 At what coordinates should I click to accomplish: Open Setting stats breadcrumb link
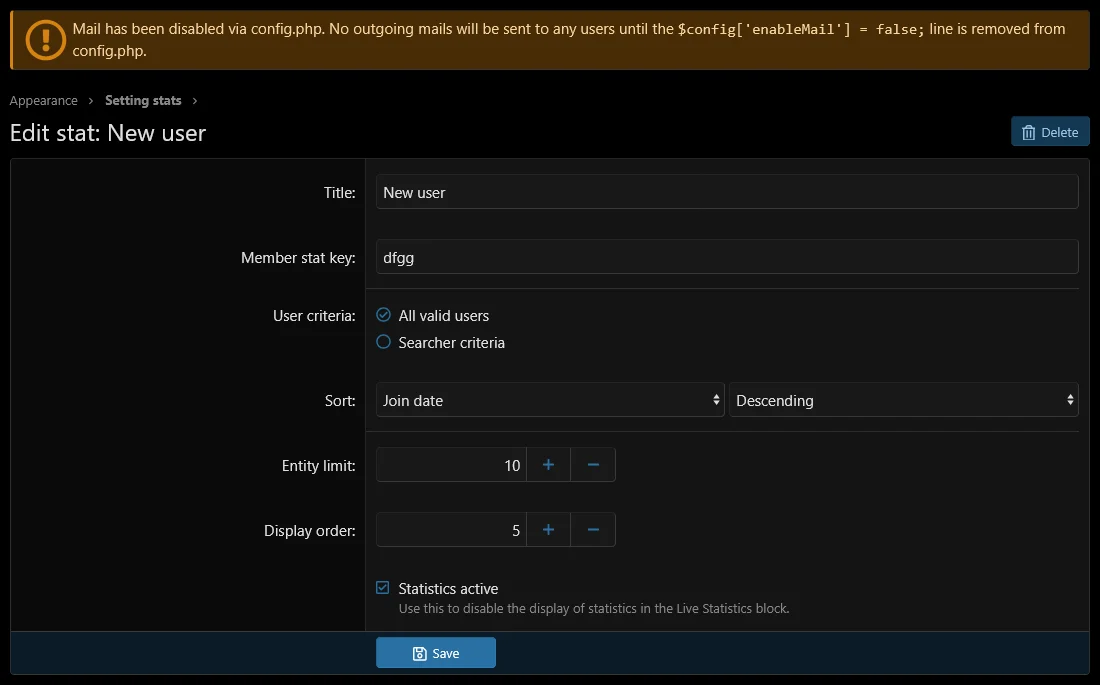[x=143, y=100]
